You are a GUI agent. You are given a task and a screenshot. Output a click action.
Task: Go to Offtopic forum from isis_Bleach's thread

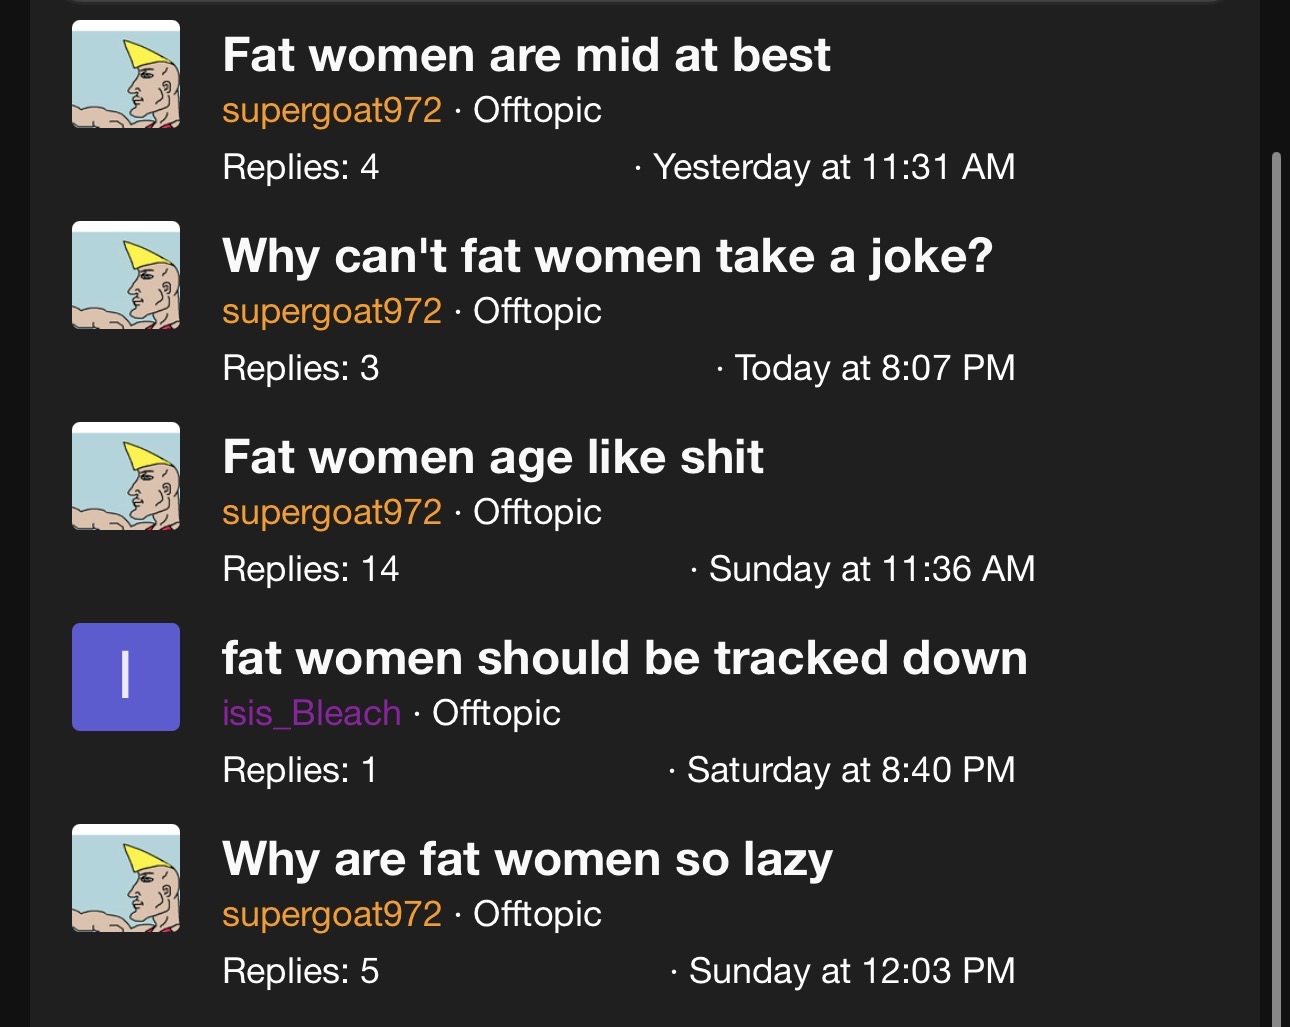[x=496, y=713]
